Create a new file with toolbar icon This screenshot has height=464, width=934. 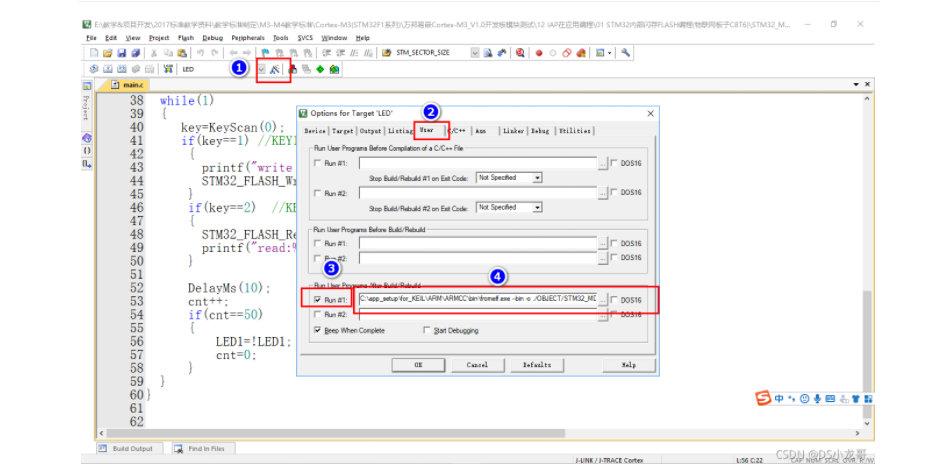point(94,52)
